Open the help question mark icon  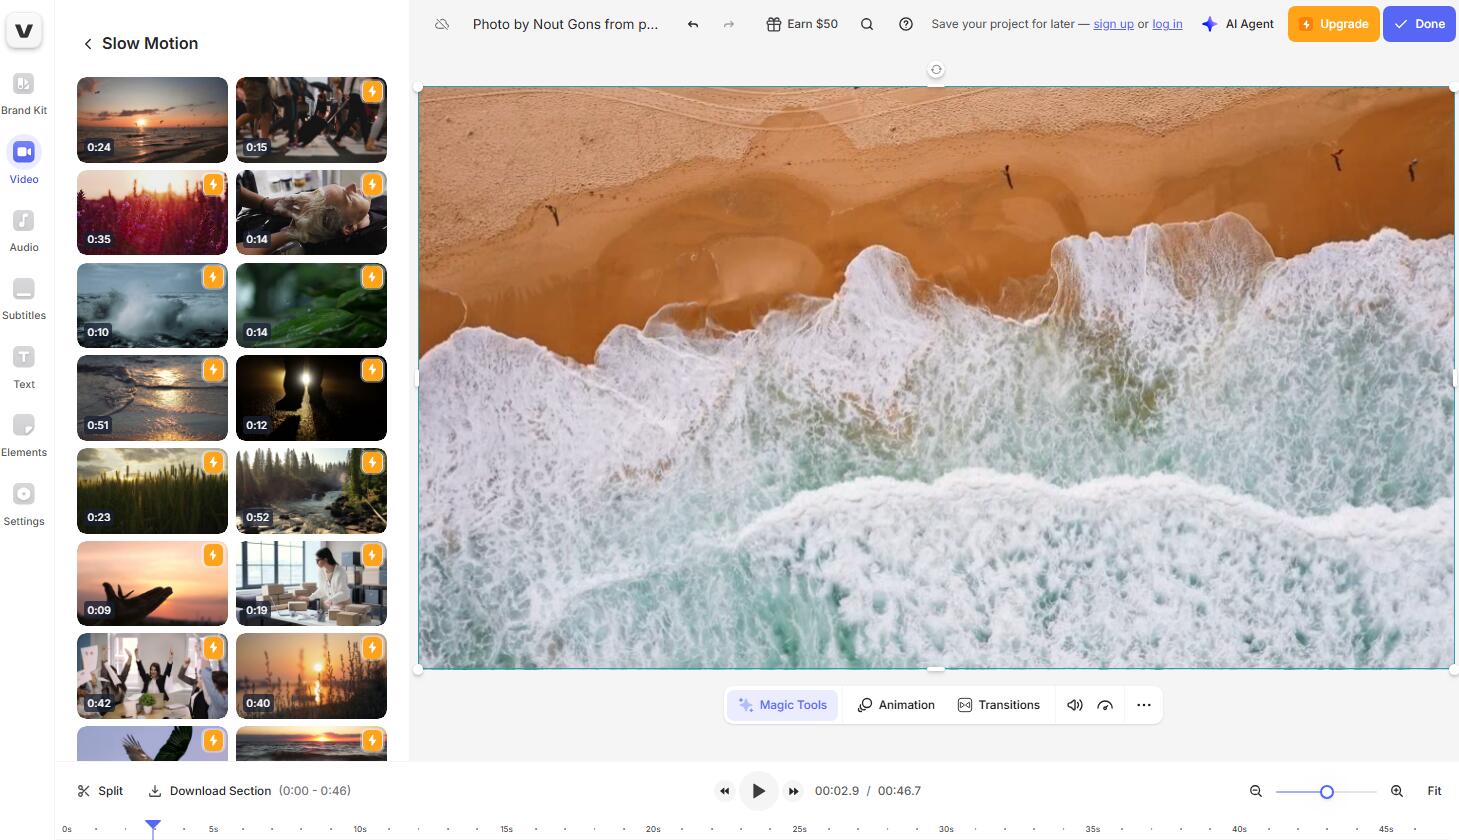point(906,24)
